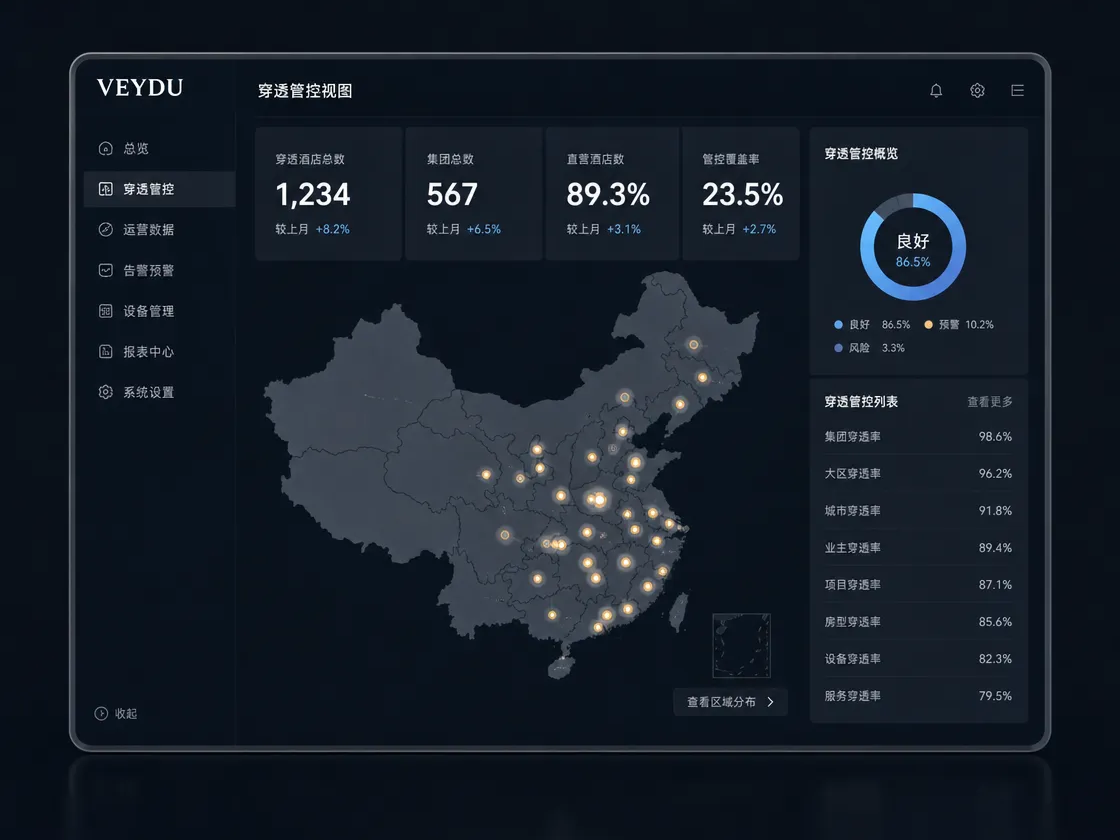Open the 穿透酒店总数 1,234 card
Screen dimensions: 1120x840
[329, 194]
